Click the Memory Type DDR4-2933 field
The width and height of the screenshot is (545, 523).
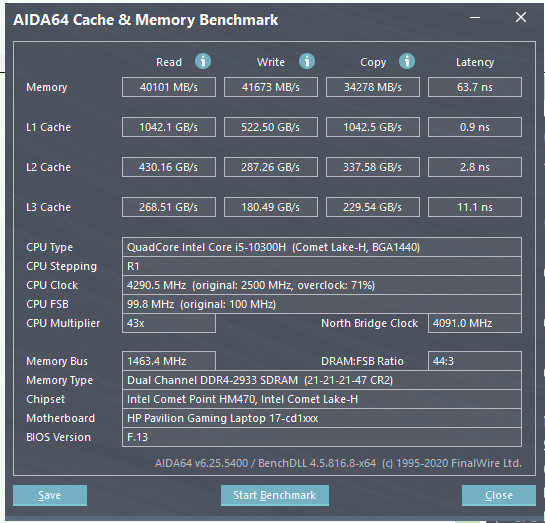[x=322, y=380]
